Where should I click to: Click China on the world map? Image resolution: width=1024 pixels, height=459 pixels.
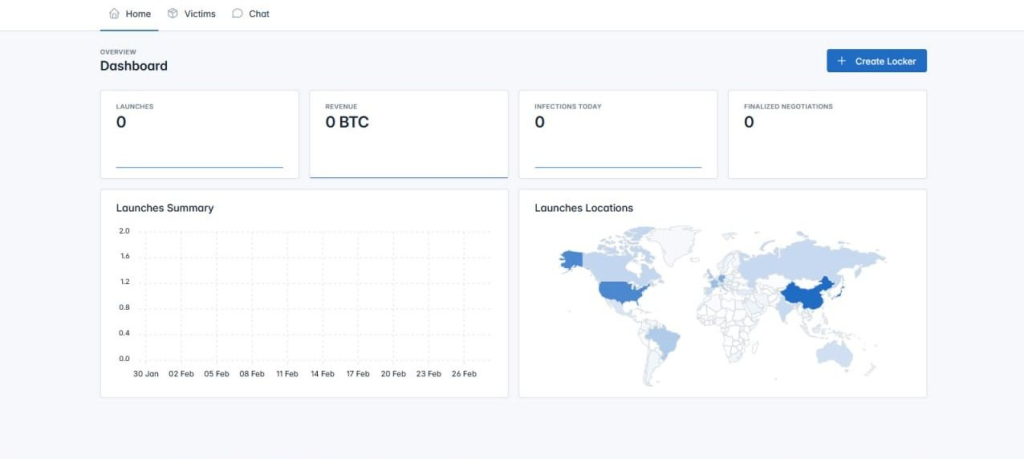click(x=805, y=295)
